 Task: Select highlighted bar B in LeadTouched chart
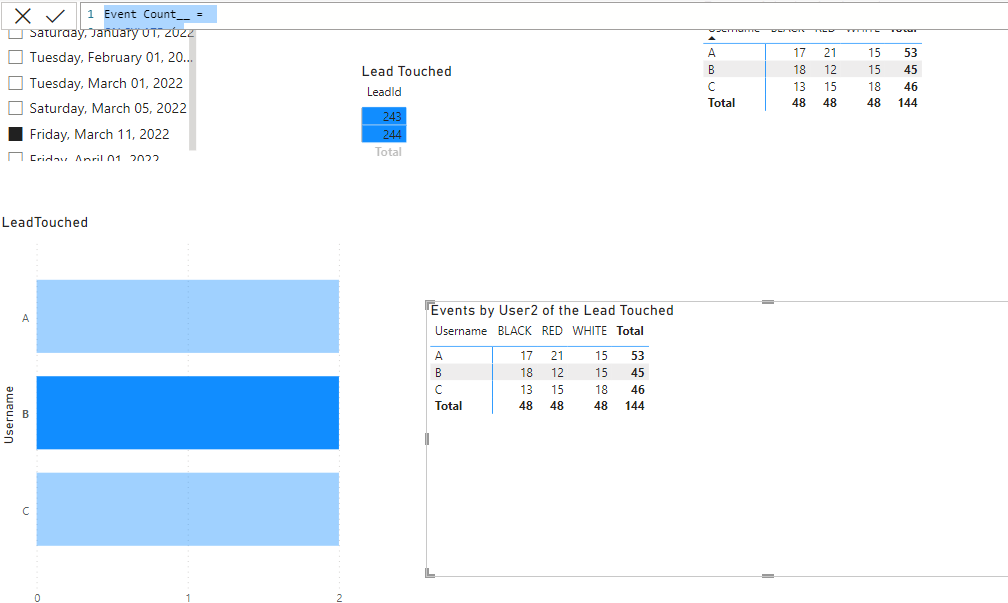pyautogui.click(x=188, y=413)
